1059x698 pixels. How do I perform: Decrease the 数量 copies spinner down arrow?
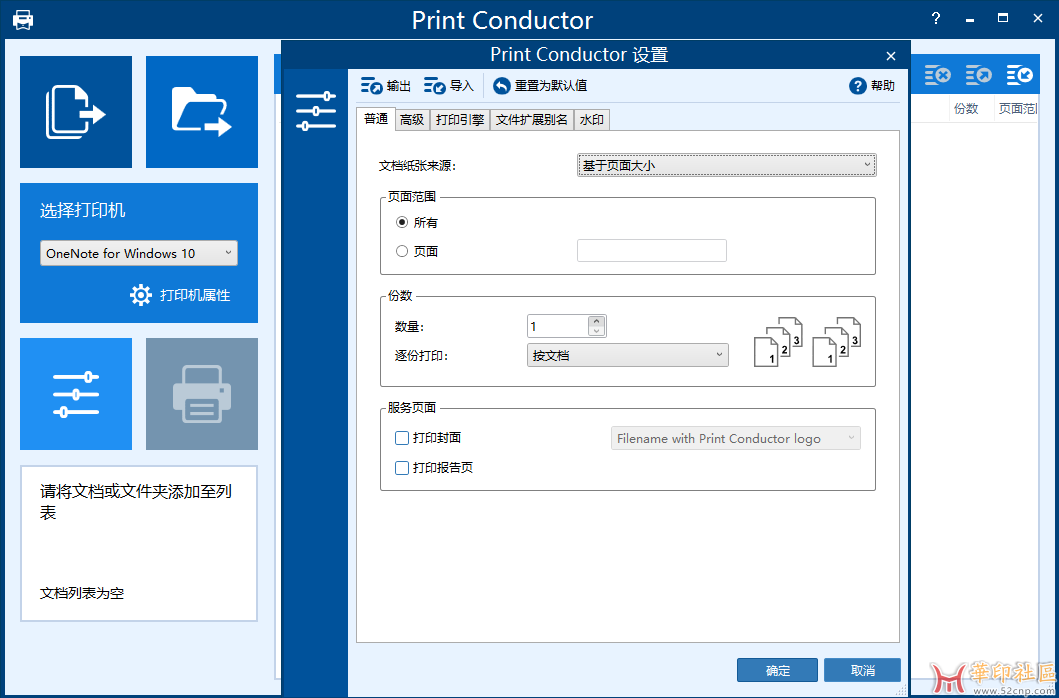click(x=596, y=331)
